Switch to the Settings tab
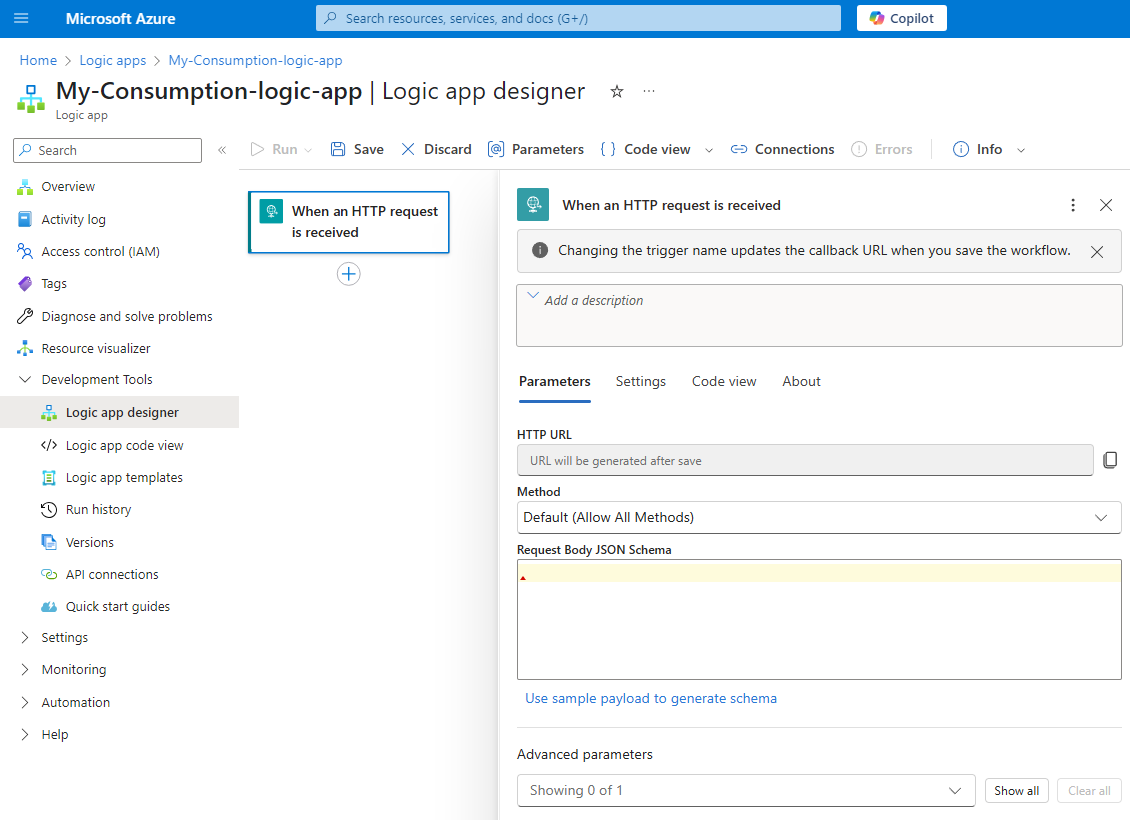1130x820 pixels. tap(641, 382)
